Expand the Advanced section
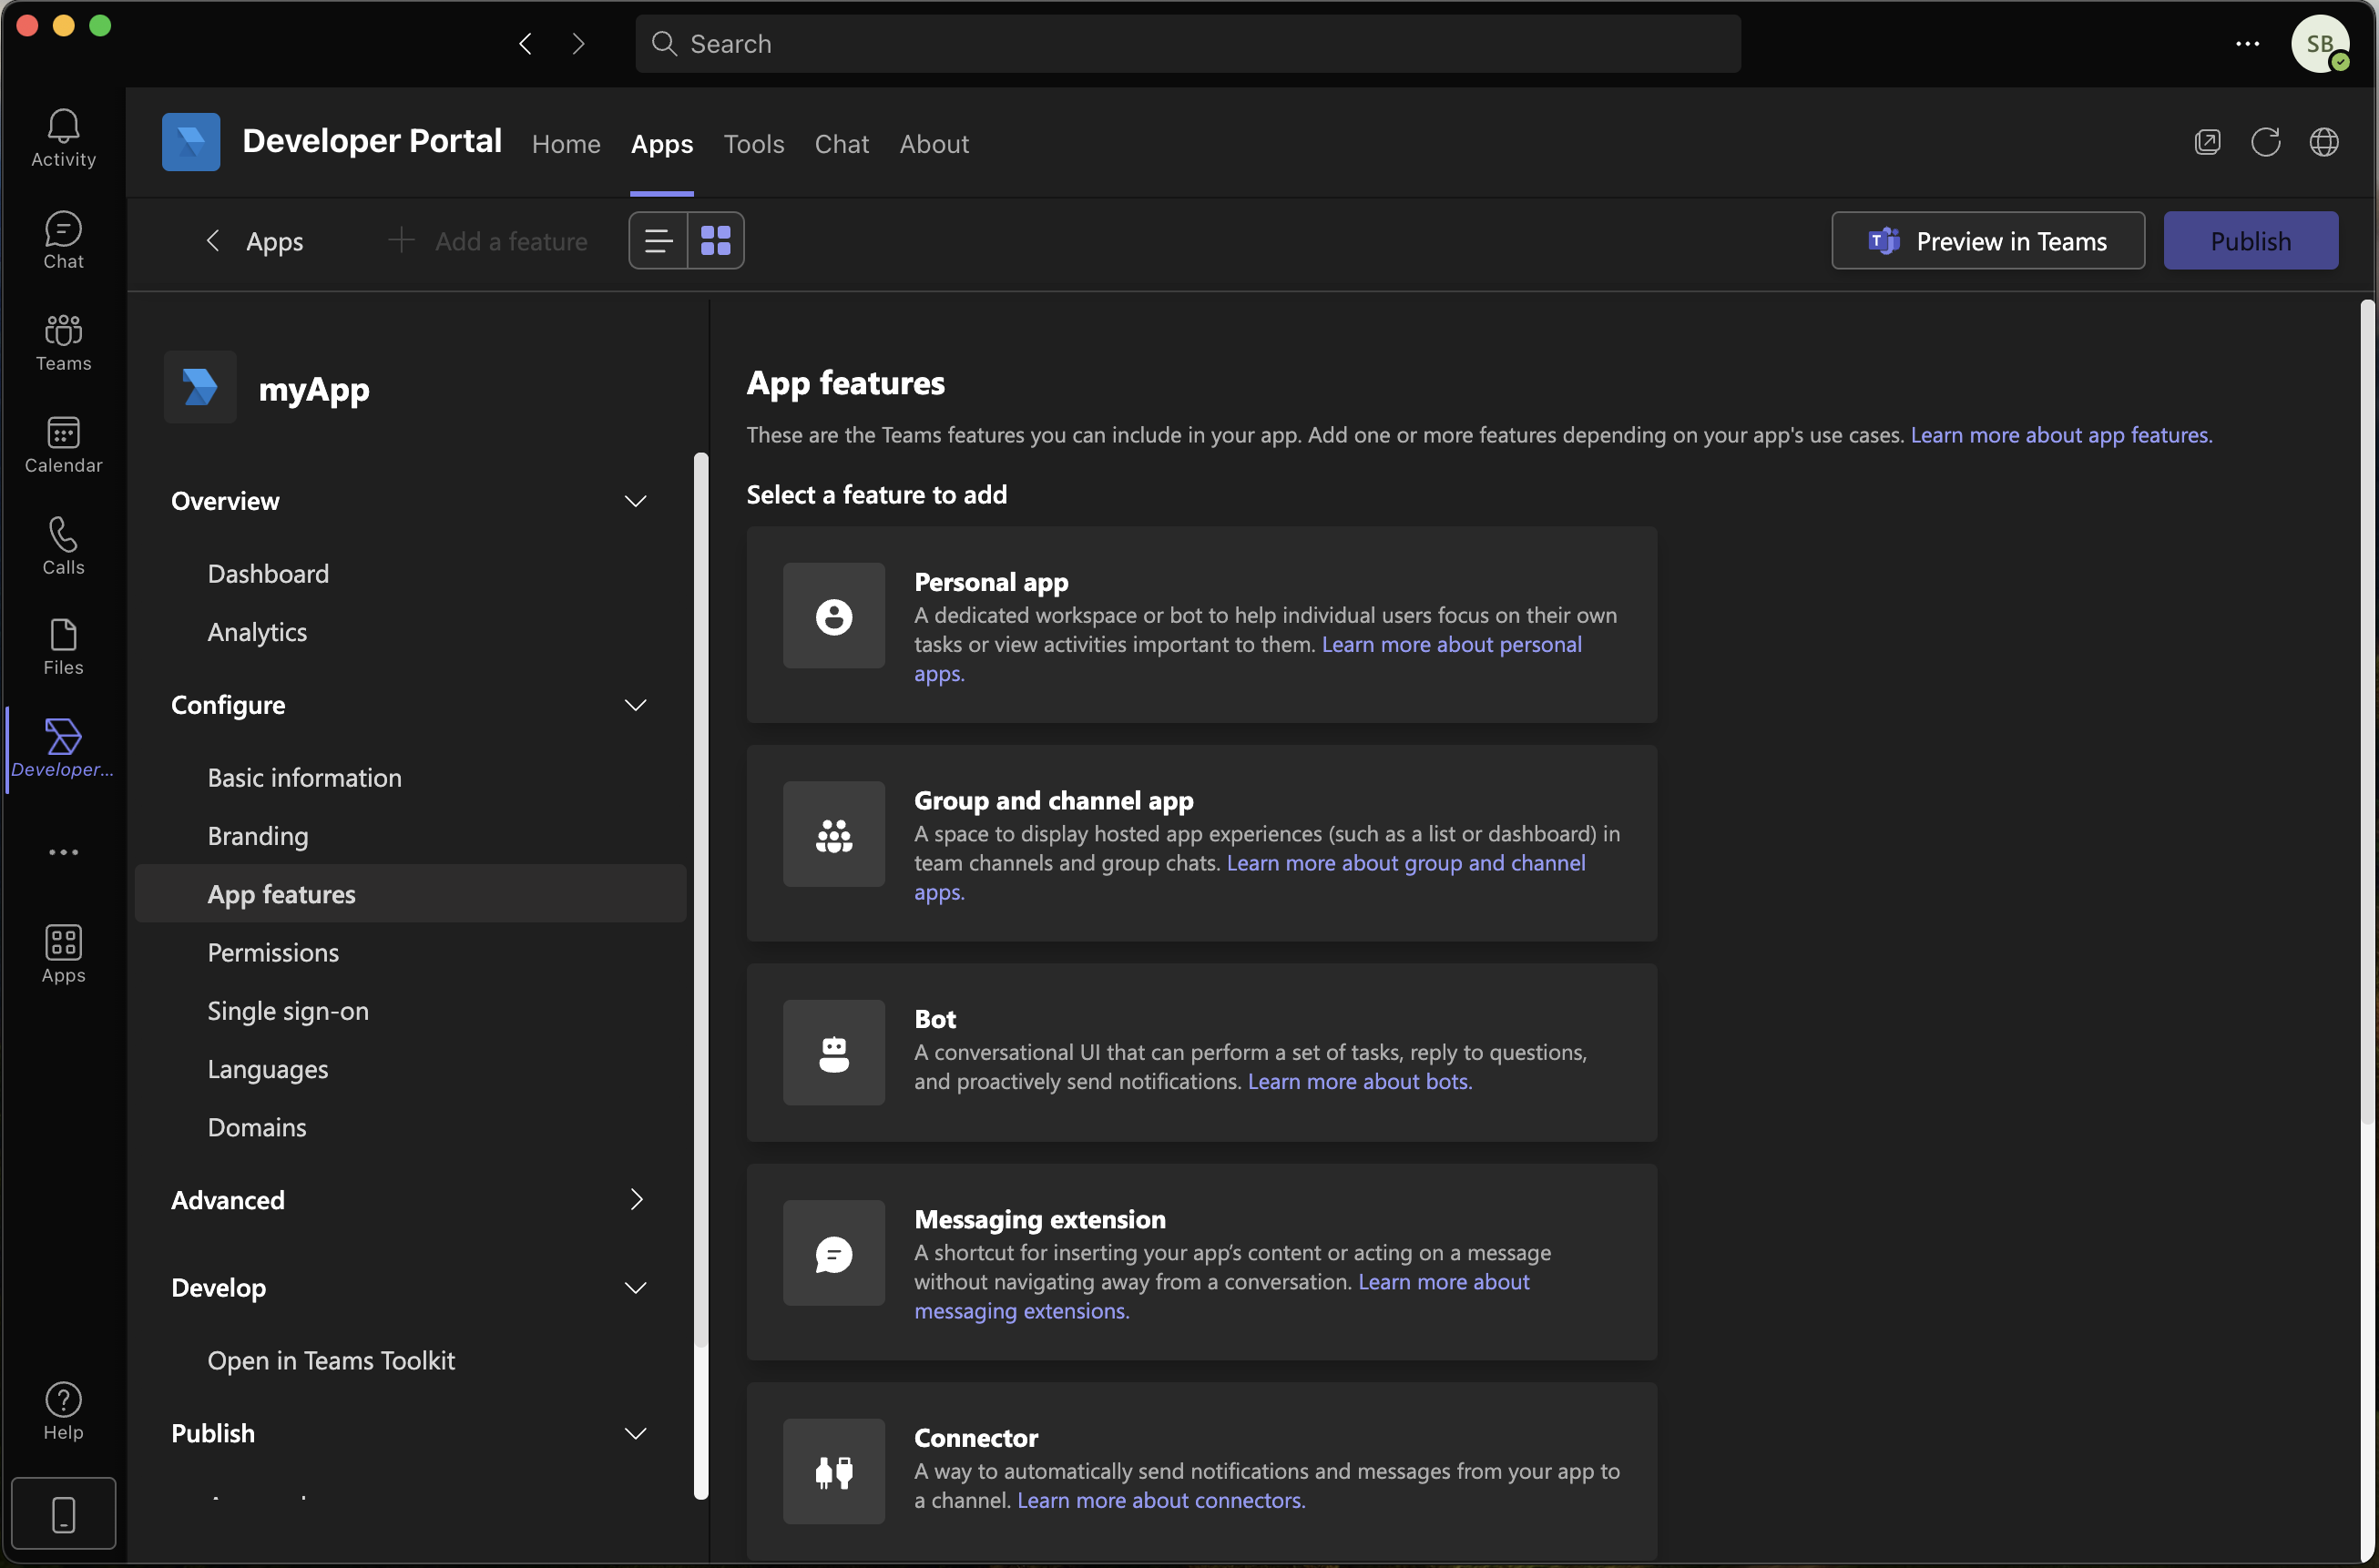The height and width of the screenshot is (1568, 2379). (636, 1199)
